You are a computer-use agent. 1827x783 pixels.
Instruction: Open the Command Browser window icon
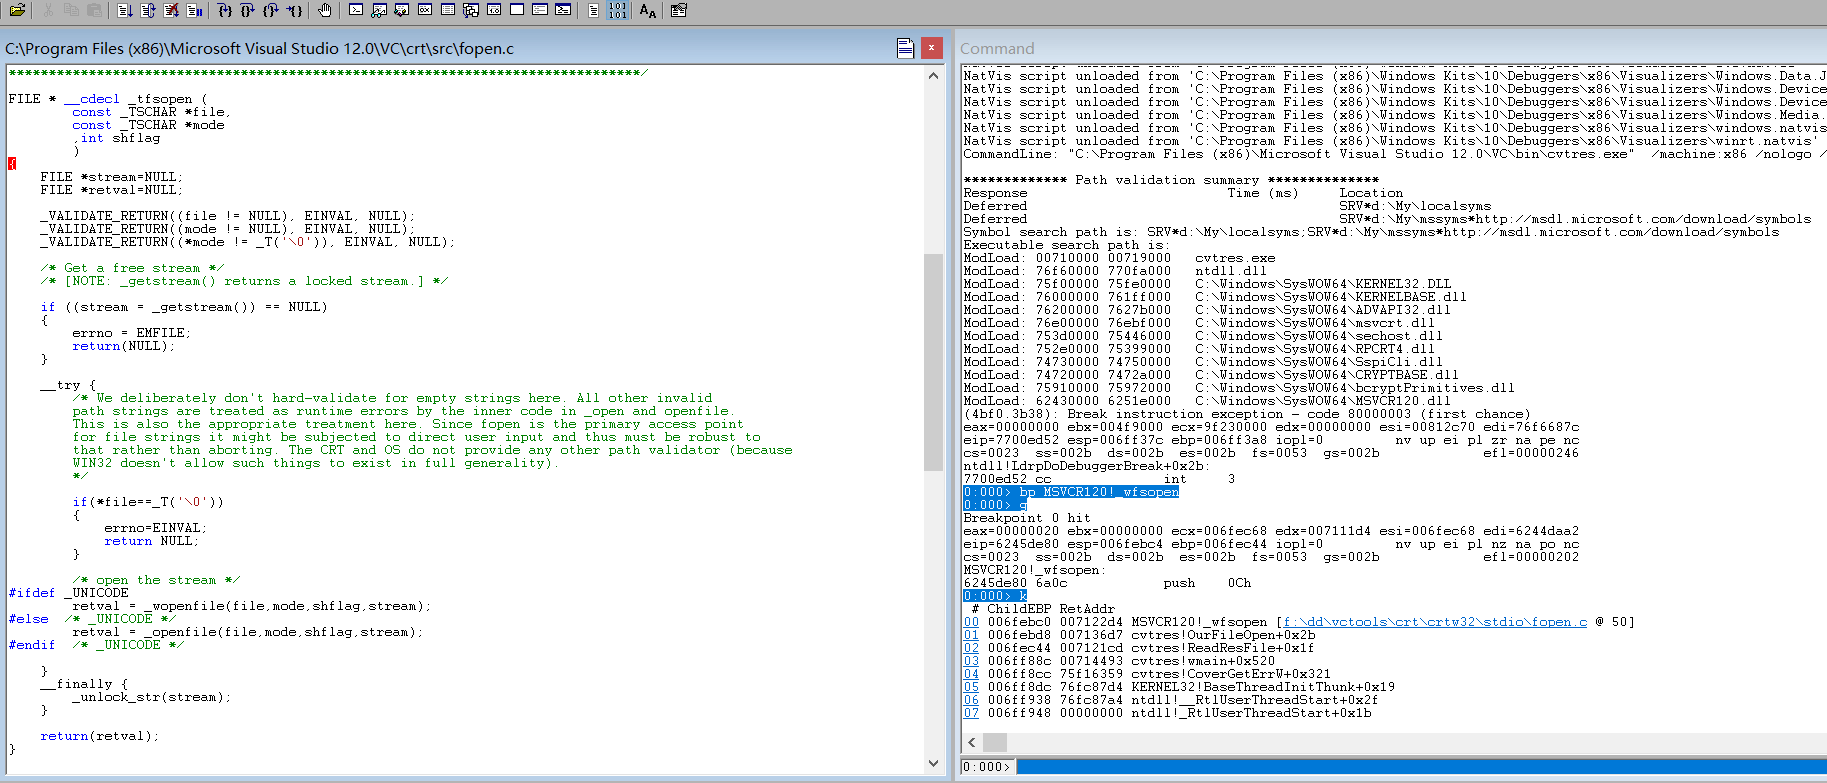(563, 10)
